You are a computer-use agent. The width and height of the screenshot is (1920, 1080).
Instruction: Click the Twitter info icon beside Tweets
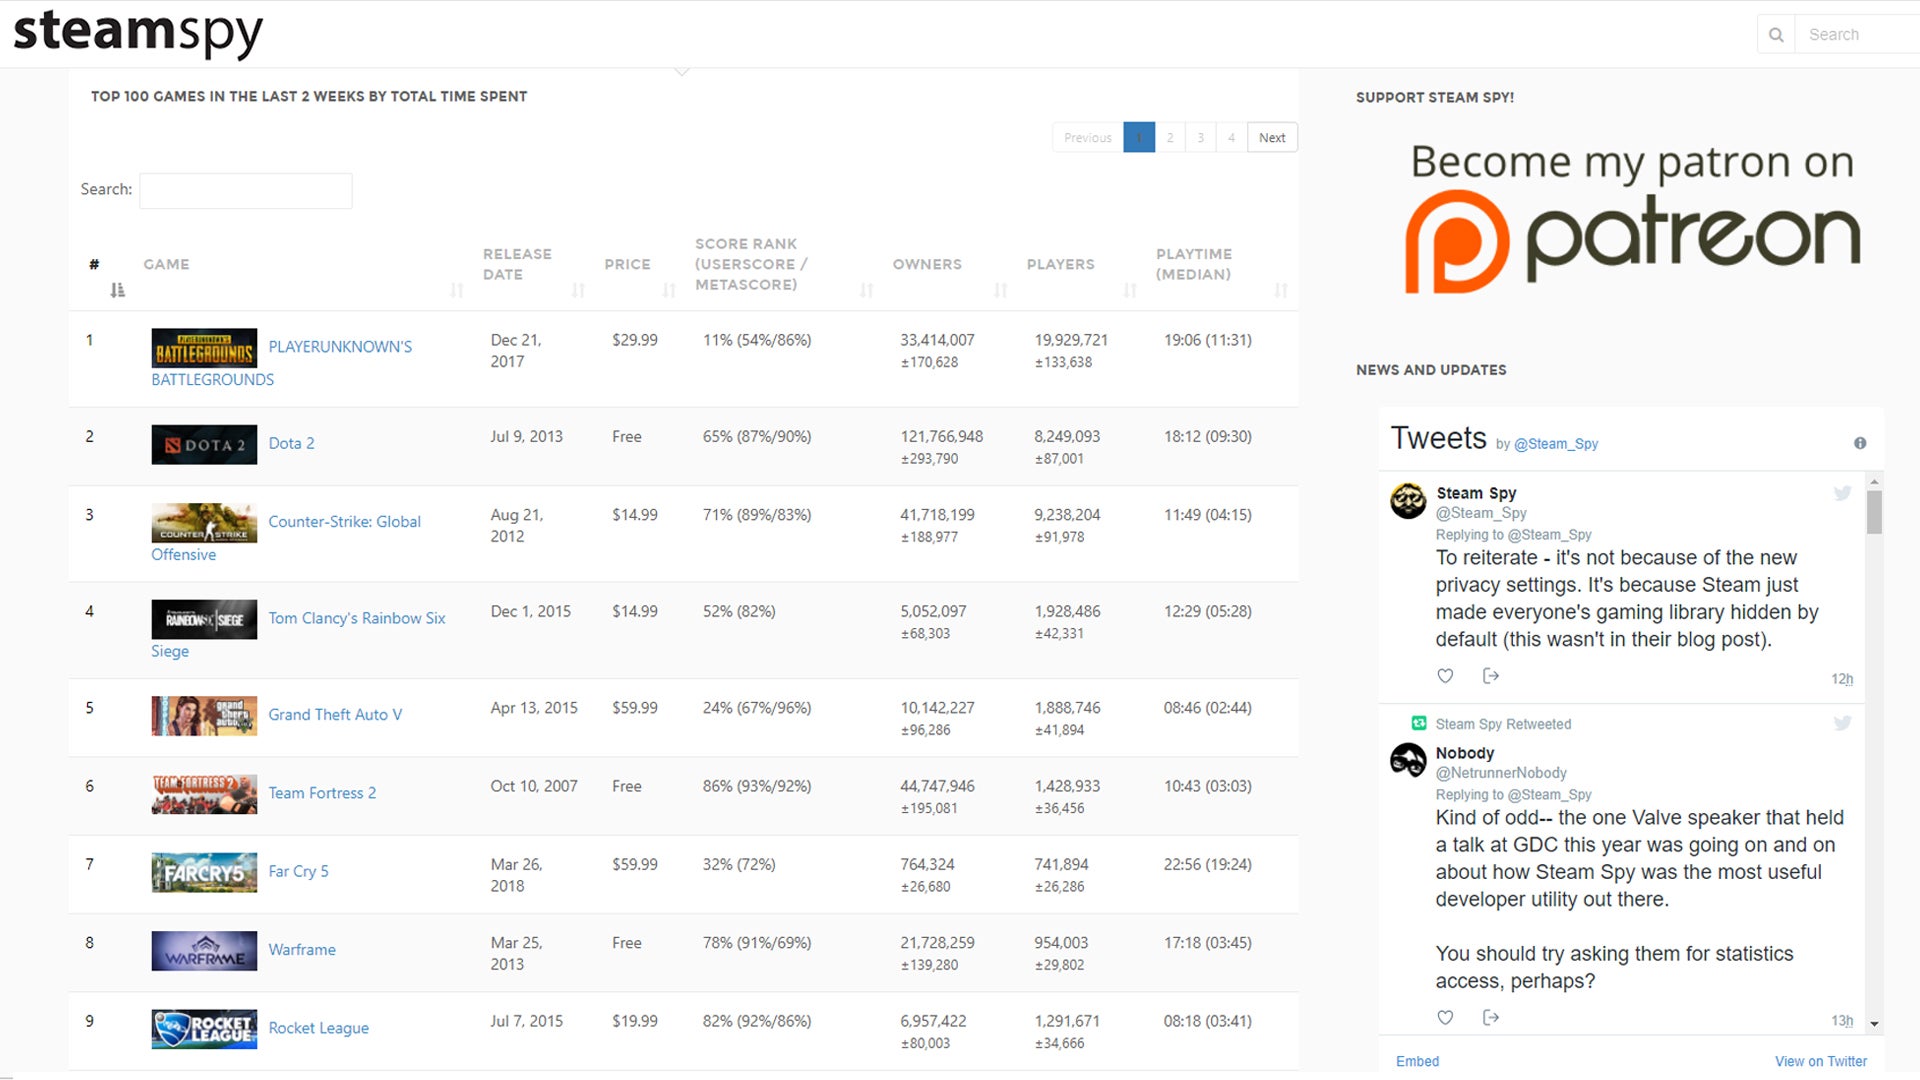click(x=1860, y=443)
